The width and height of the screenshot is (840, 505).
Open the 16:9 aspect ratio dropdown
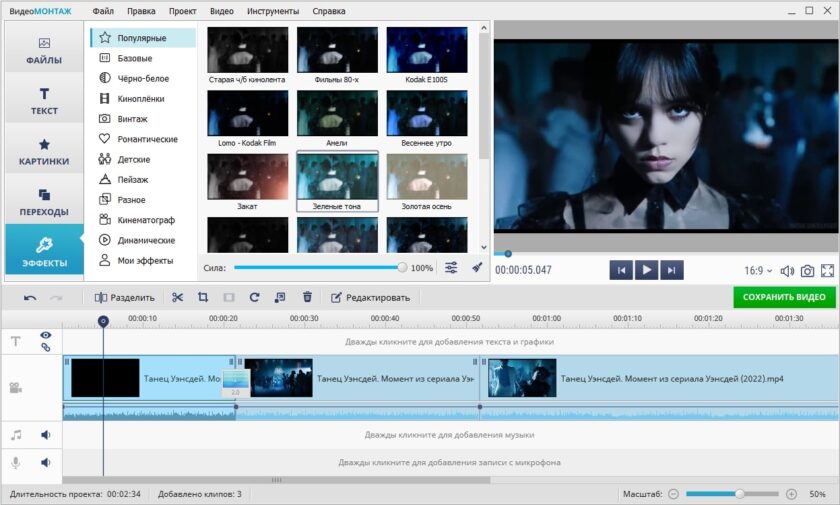(x=758, y=270)
